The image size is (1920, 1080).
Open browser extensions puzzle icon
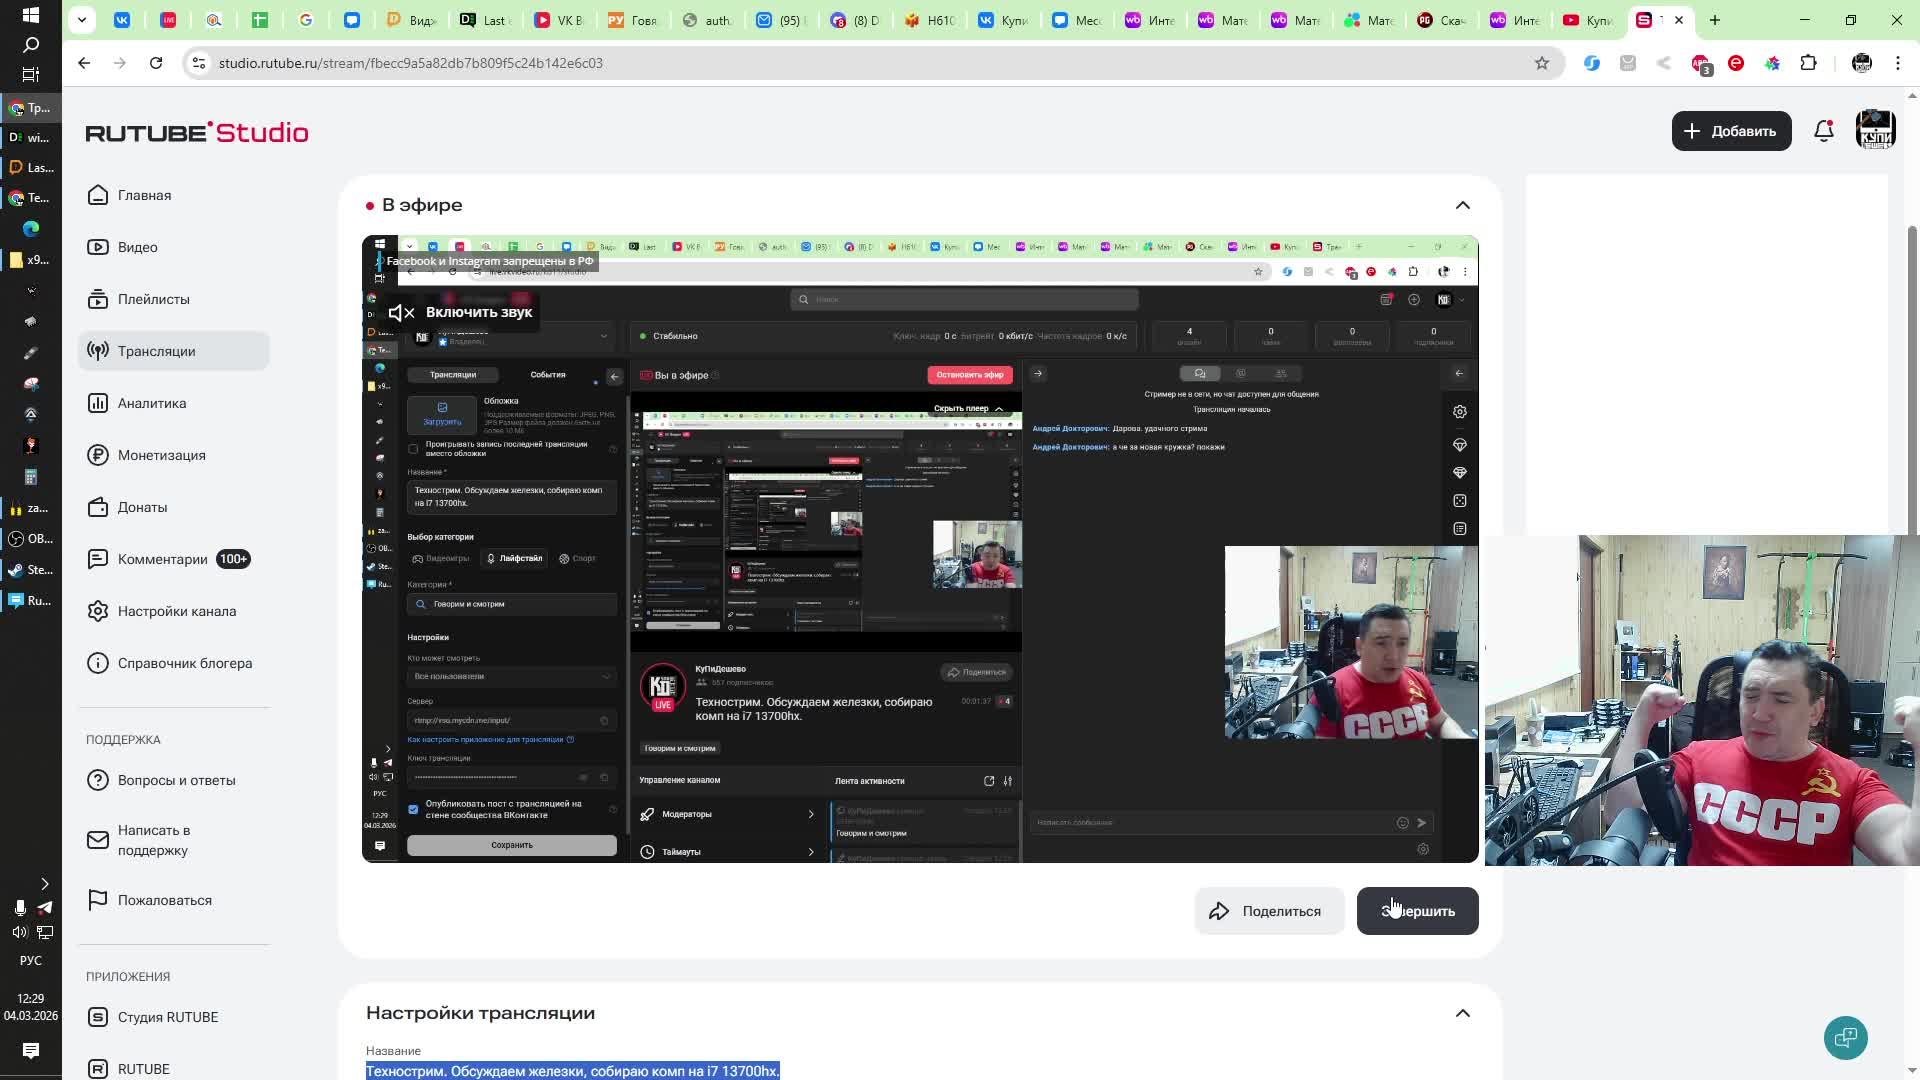pyautogui.click(x=1808, y=63)
